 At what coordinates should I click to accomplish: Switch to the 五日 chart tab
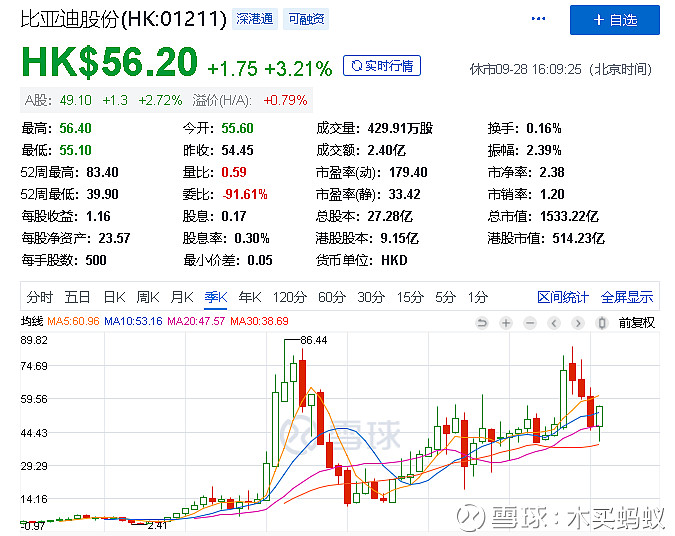[x=77, y=297]
